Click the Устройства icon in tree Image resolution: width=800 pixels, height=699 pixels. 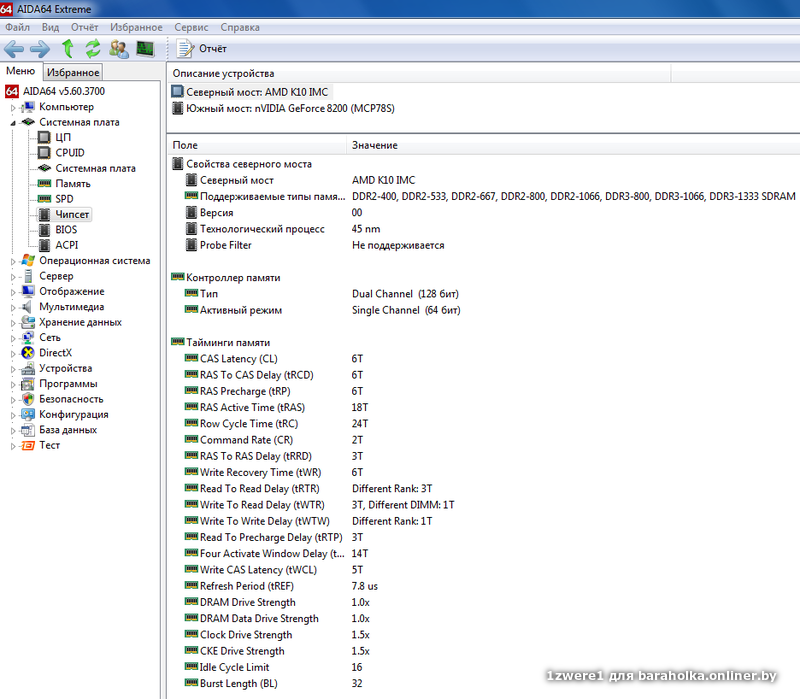[28, 368]
